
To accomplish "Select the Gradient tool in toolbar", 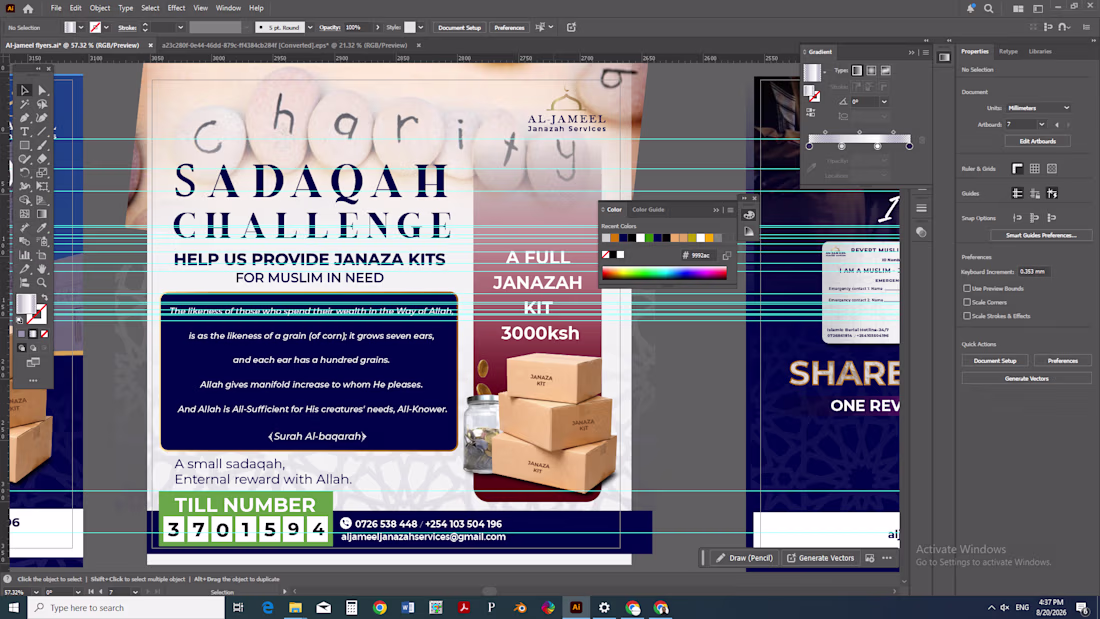I will pos(42,214).
